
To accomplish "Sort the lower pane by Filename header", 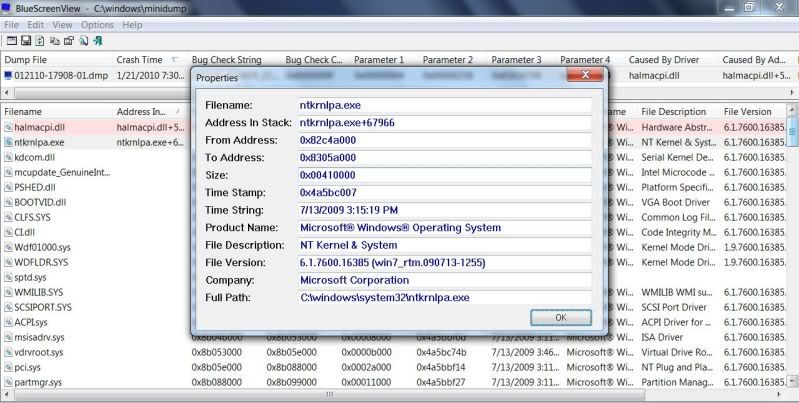I will point(56,112).
